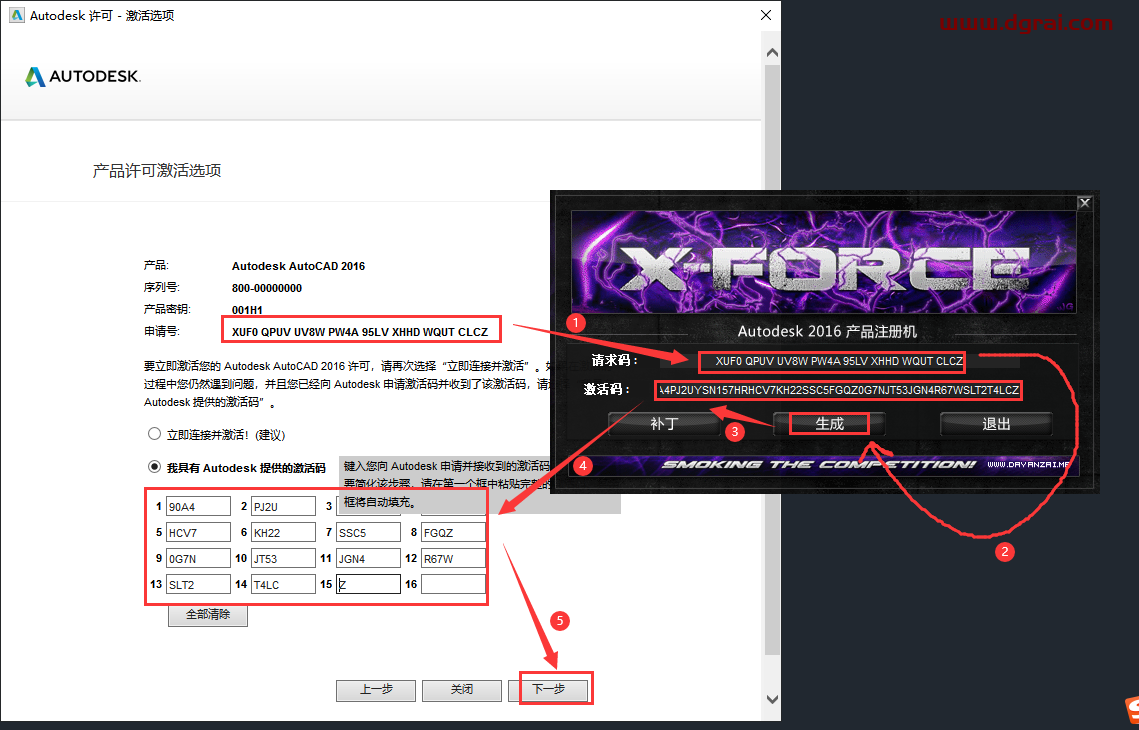
Task: Click the empty activation code field 16
Action: 453,584
